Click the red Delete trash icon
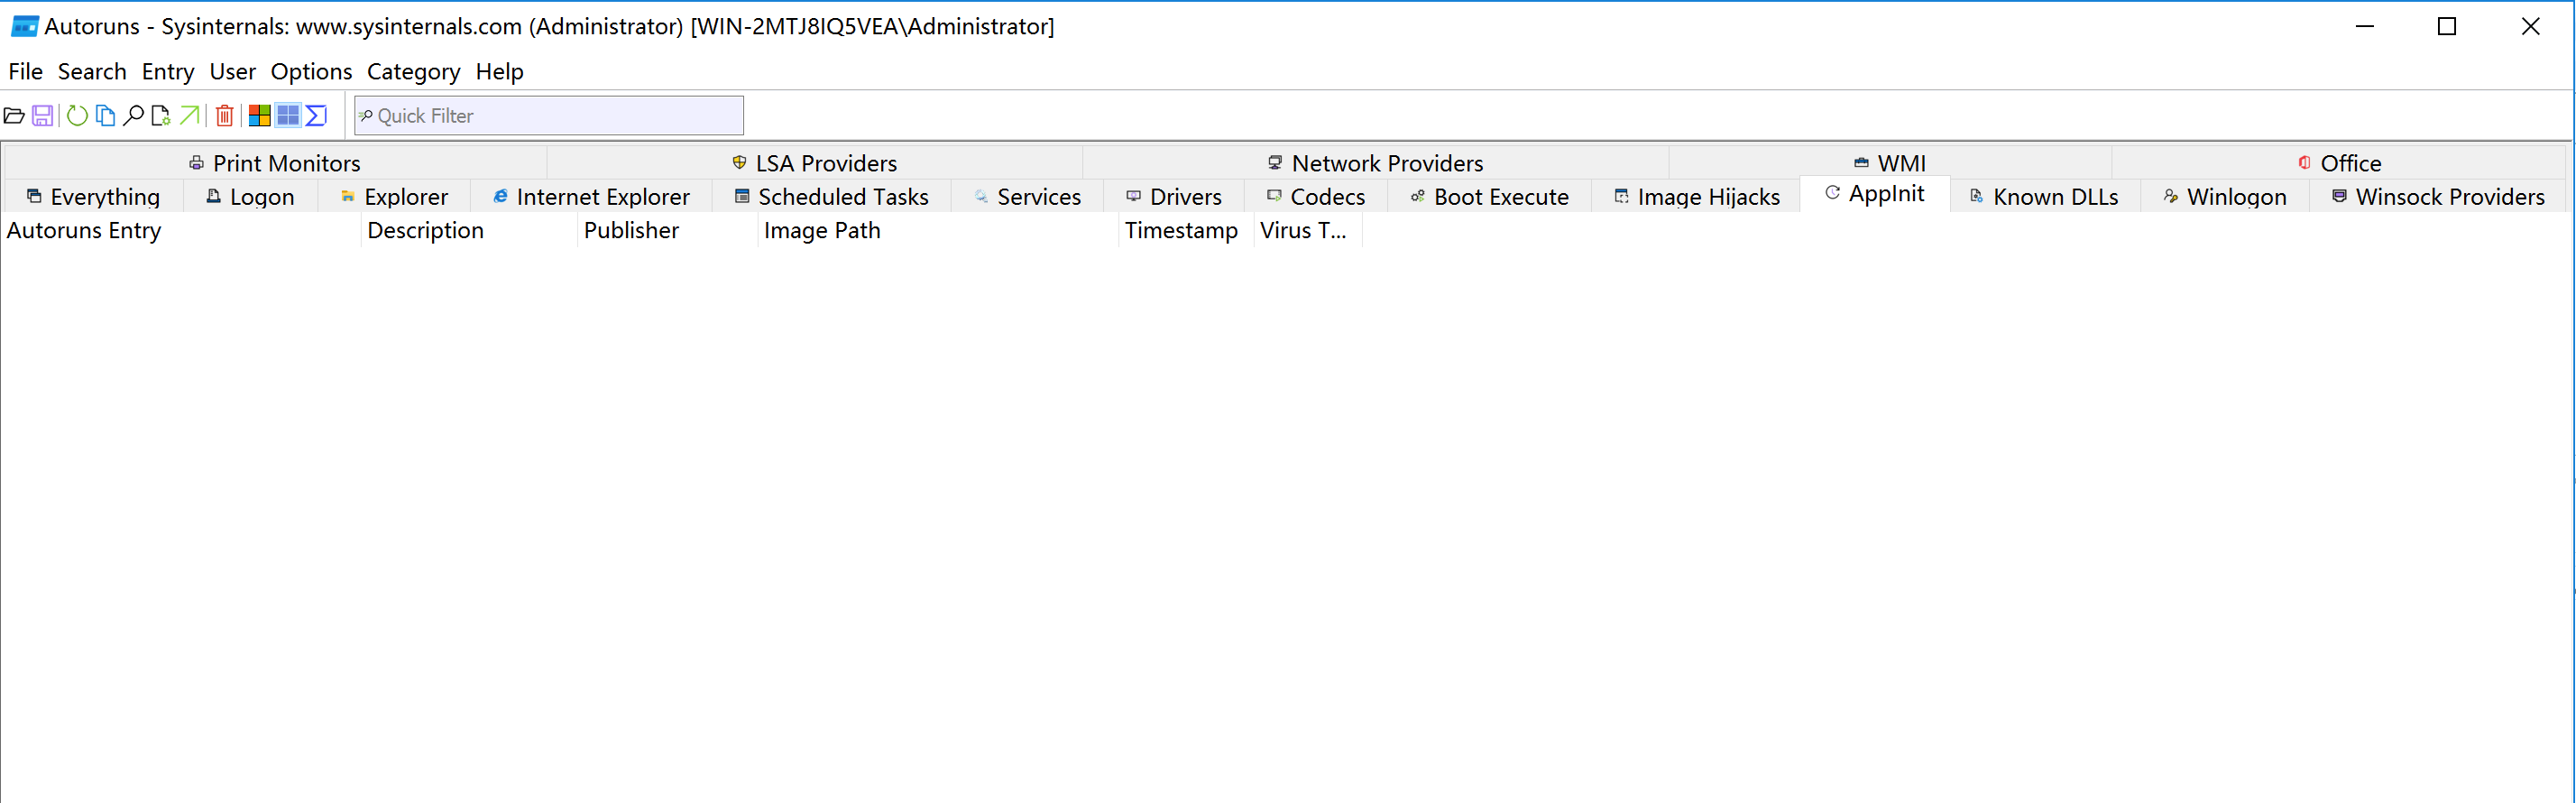 click(225, 116)
